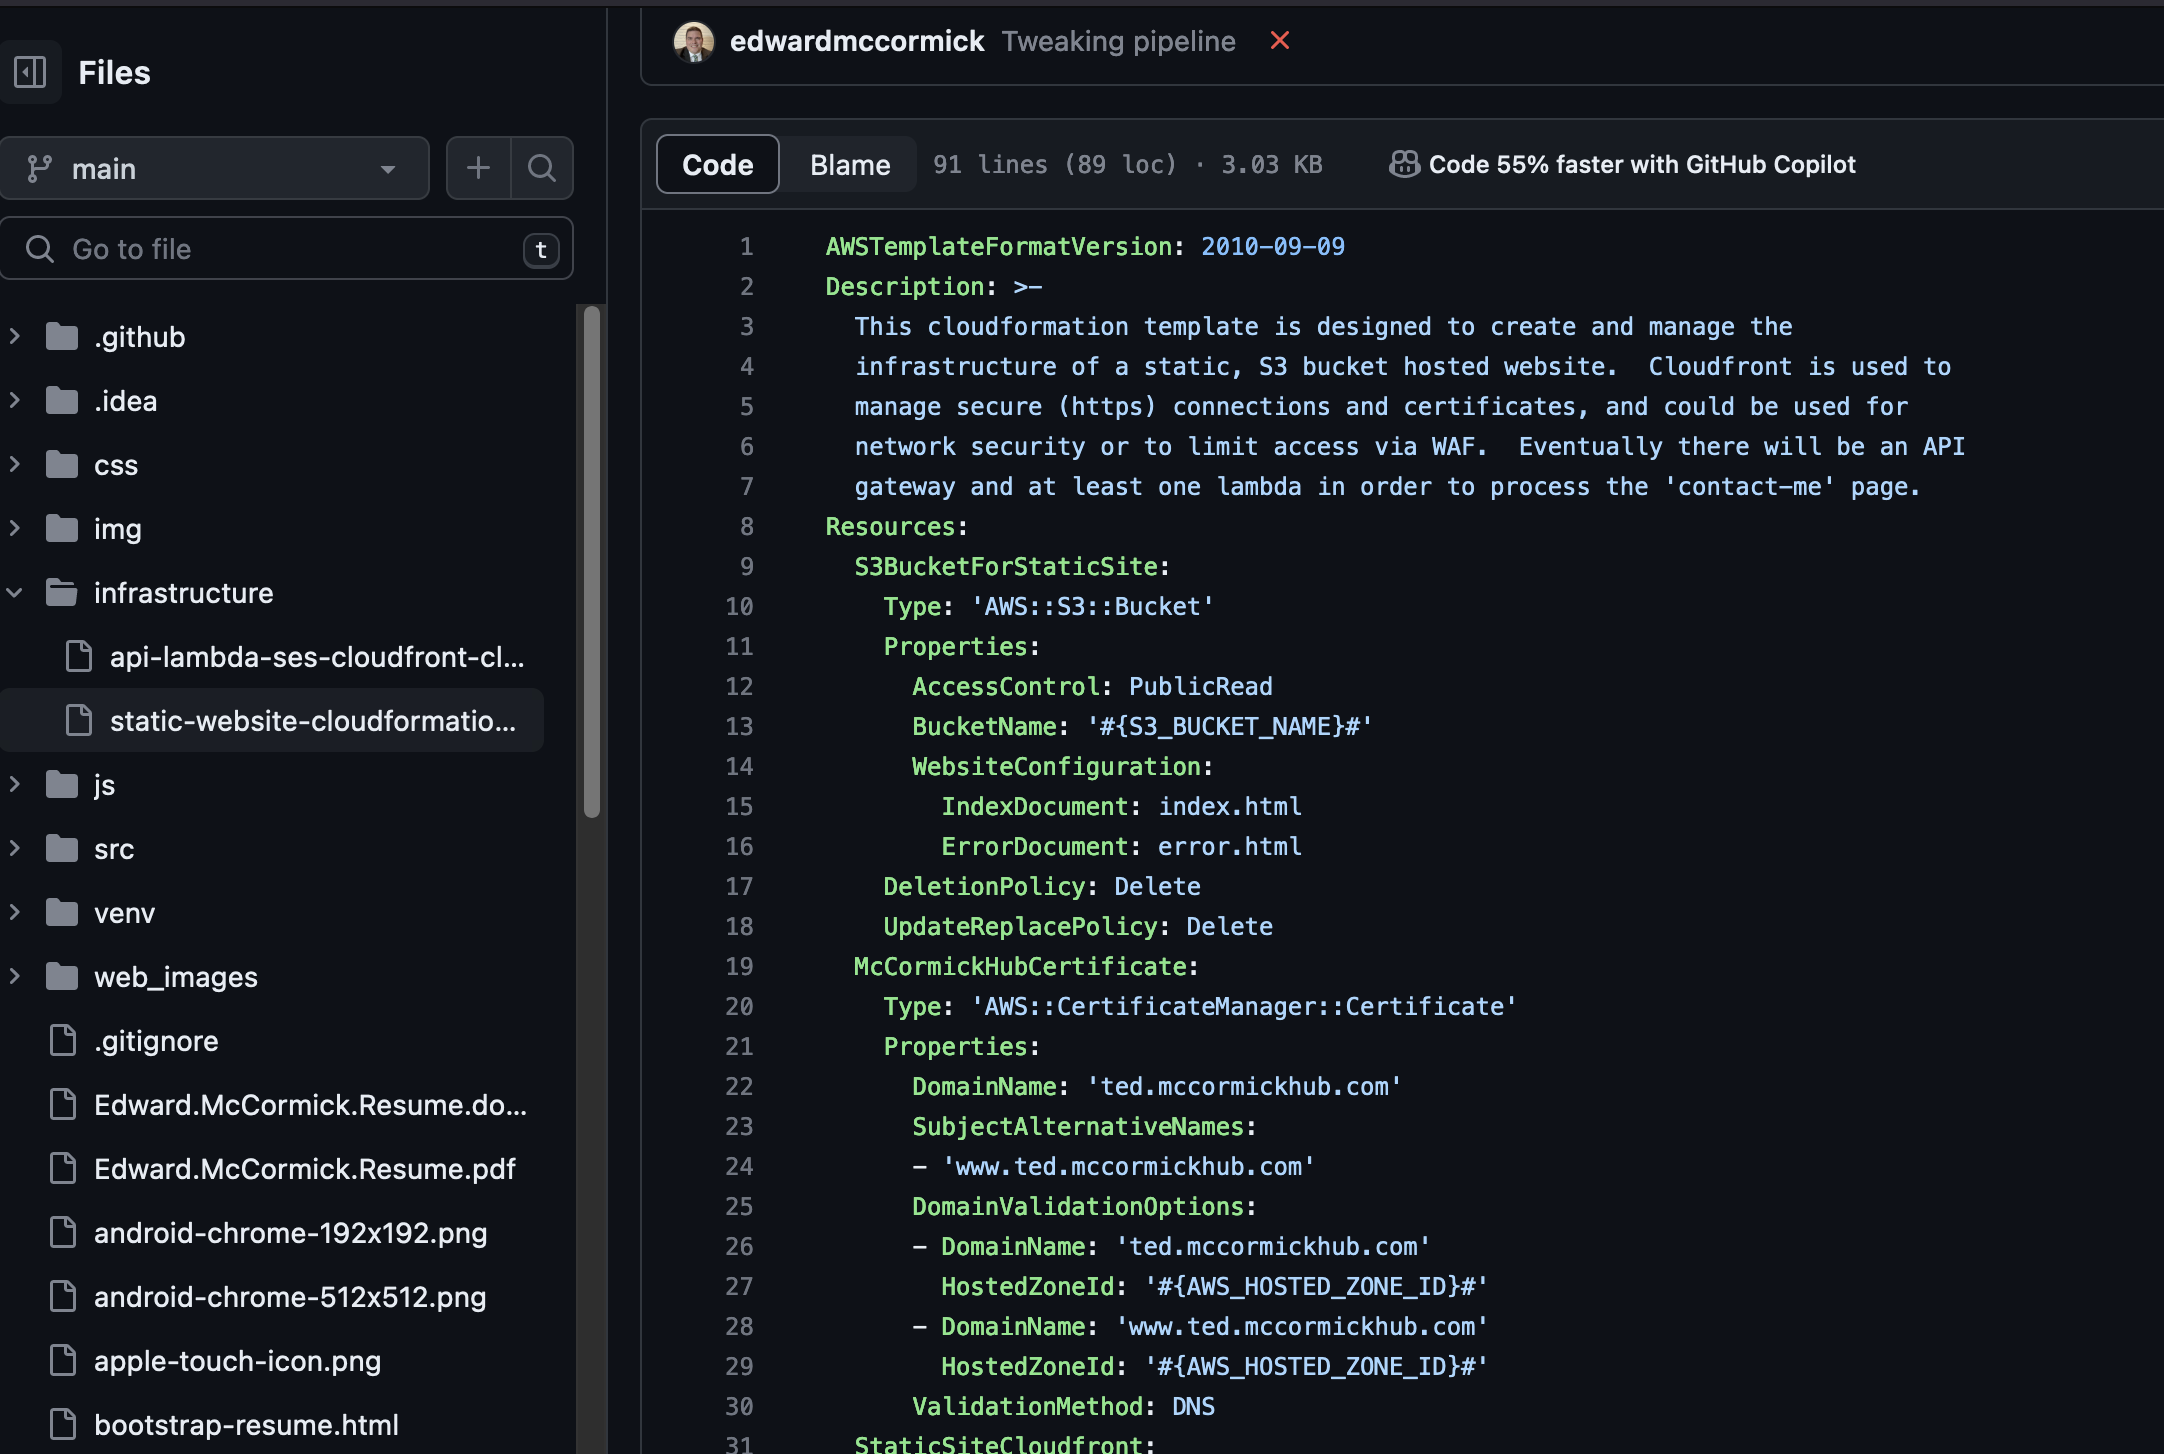Expand the venv folder chevron

point(15,913)
